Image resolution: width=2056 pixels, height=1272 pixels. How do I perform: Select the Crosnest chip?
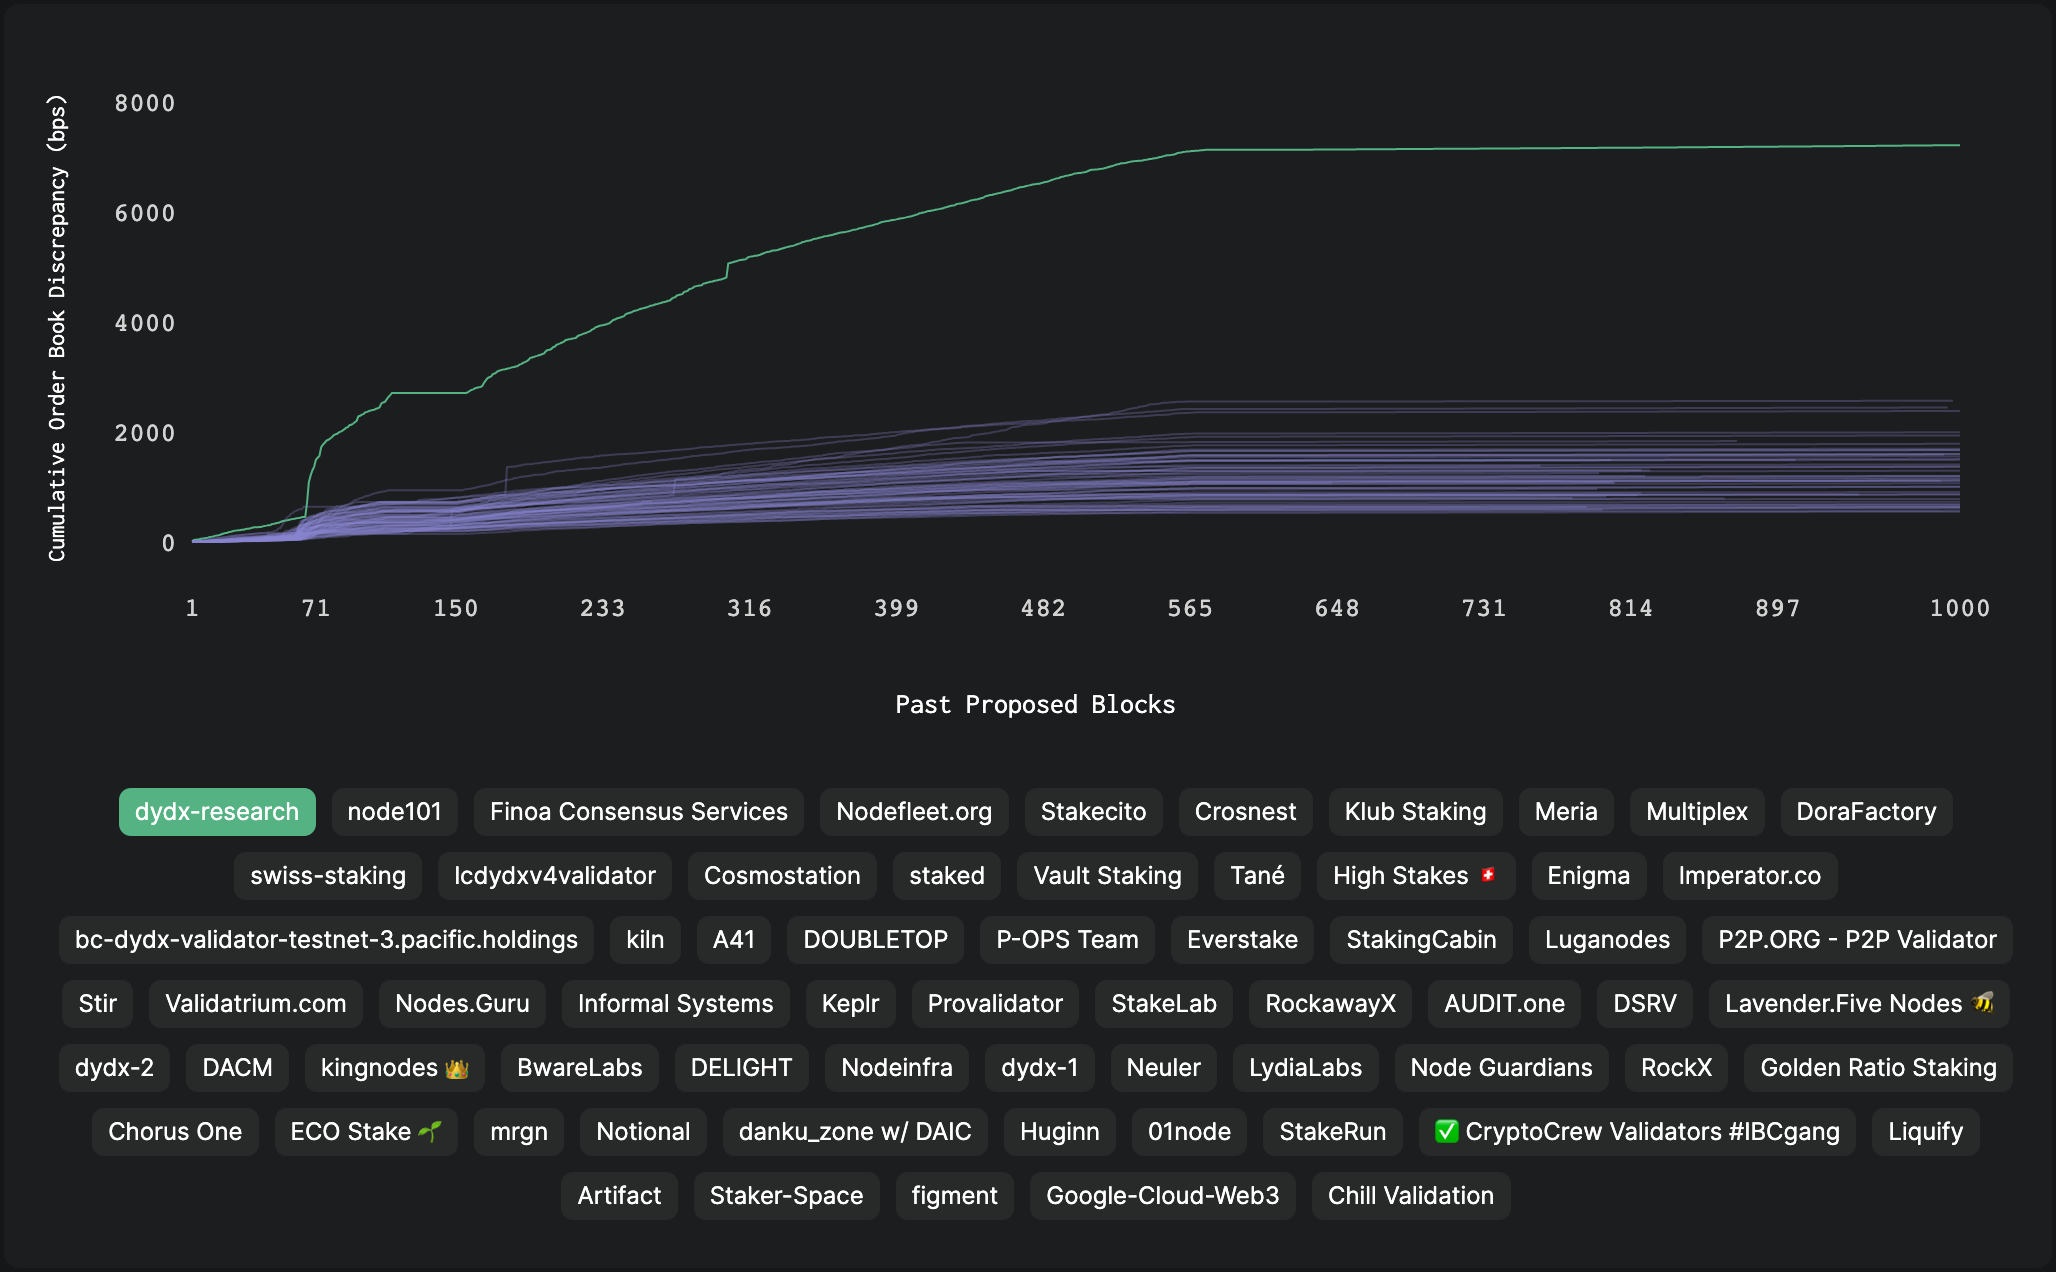coord(1245,811)
